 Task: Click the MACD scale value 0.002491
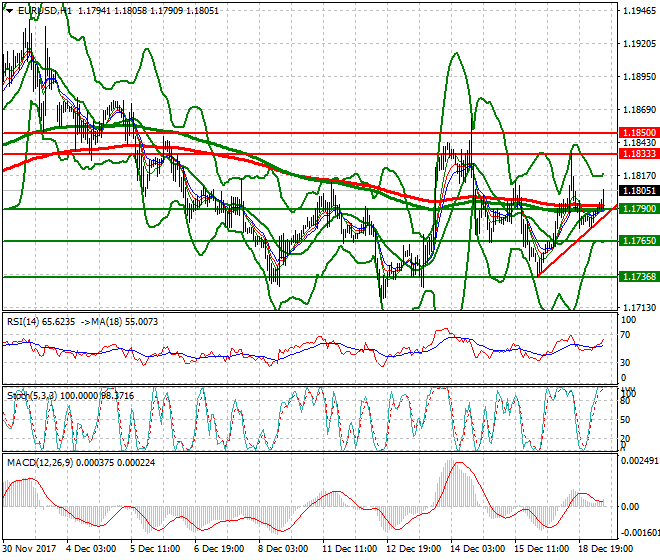tap(640, 461)
